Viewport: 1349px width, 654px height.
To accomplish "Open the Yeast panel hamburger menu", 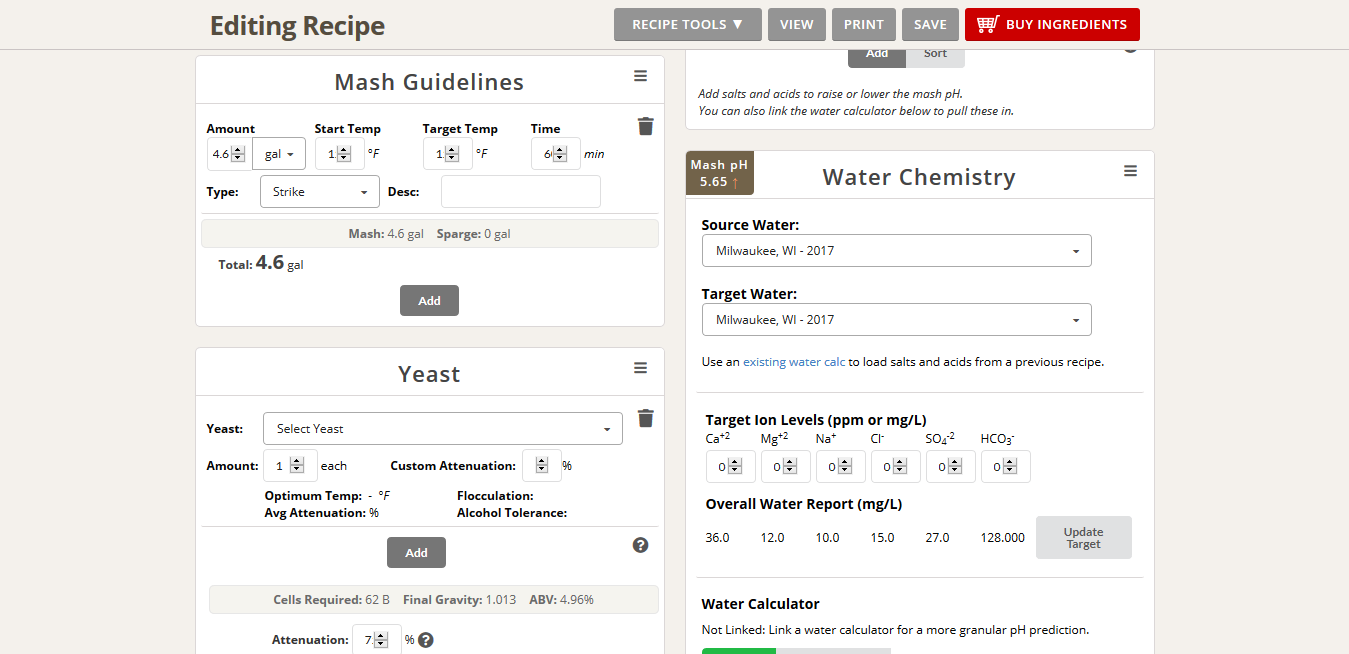I will 641,369.
